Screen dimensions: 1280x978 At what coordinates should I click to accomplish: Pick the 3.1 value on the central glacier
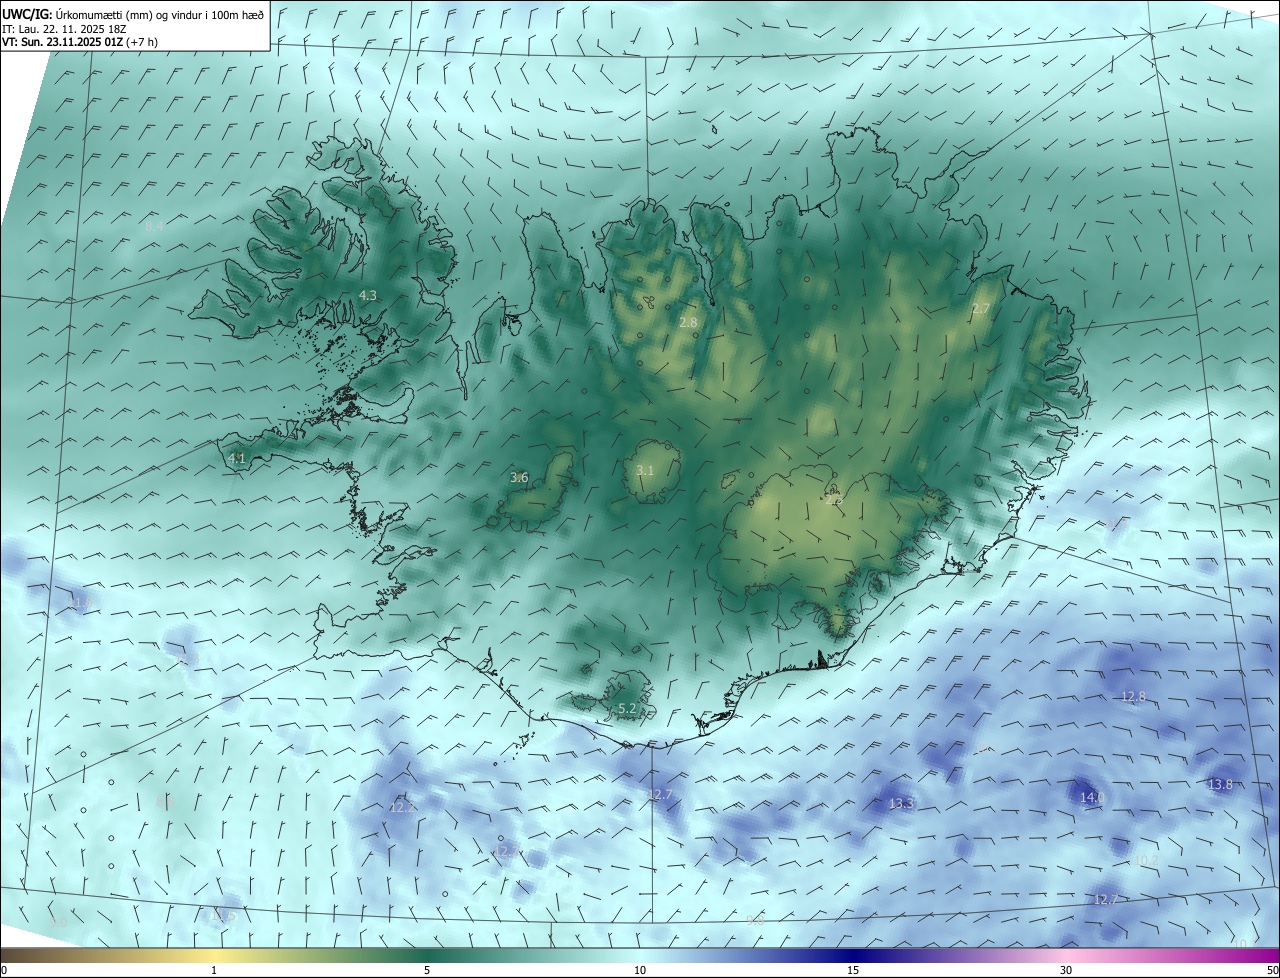tap(645, 471)
